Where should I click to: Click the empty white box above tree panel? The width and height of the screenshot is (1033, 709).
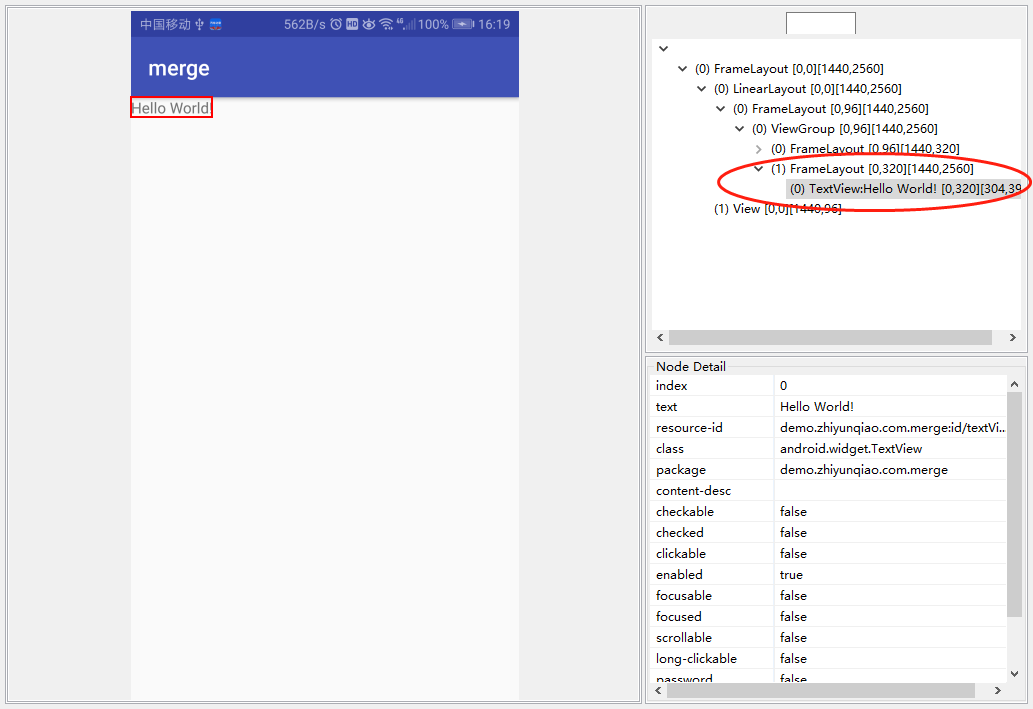click(821, 23)
